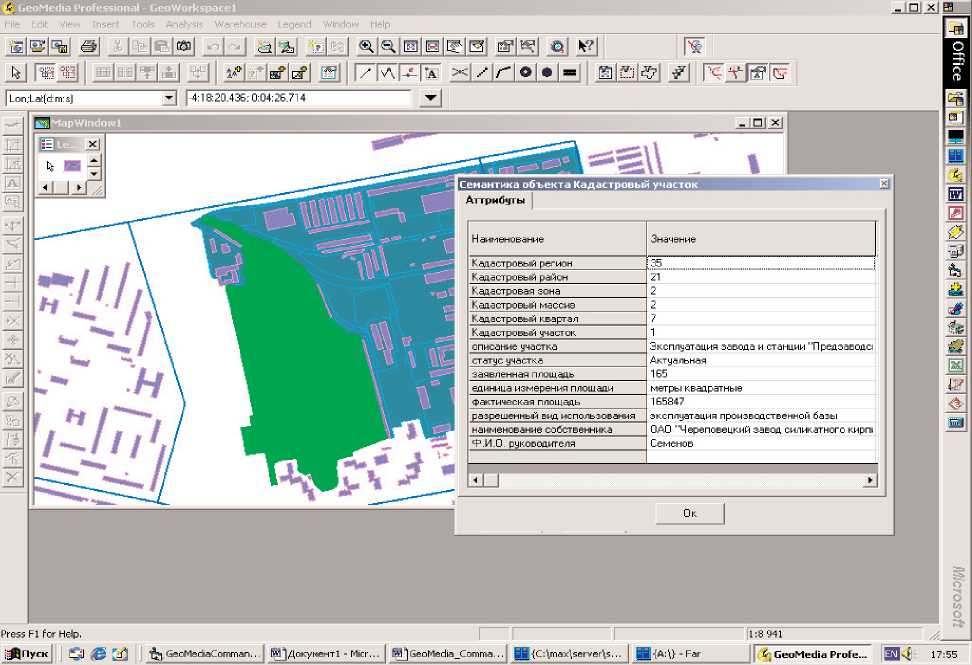Click the ring-shaped circle tool icon
Screen dimensions: 972x665
[x=525, y=72]
